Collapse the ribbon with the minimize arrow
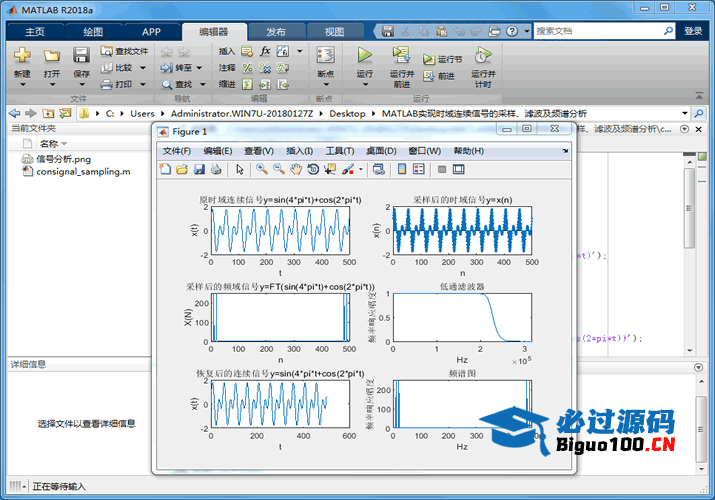This screenshot has height=500, width=715. pos(699,96)
